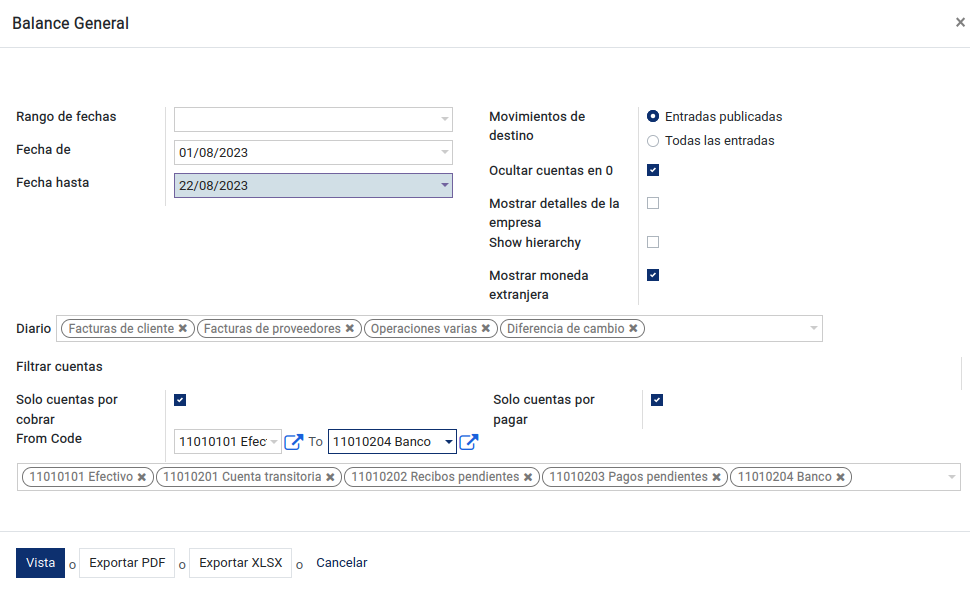Remove the 11010203 Pagos pendientes tag

click(716, 477)
